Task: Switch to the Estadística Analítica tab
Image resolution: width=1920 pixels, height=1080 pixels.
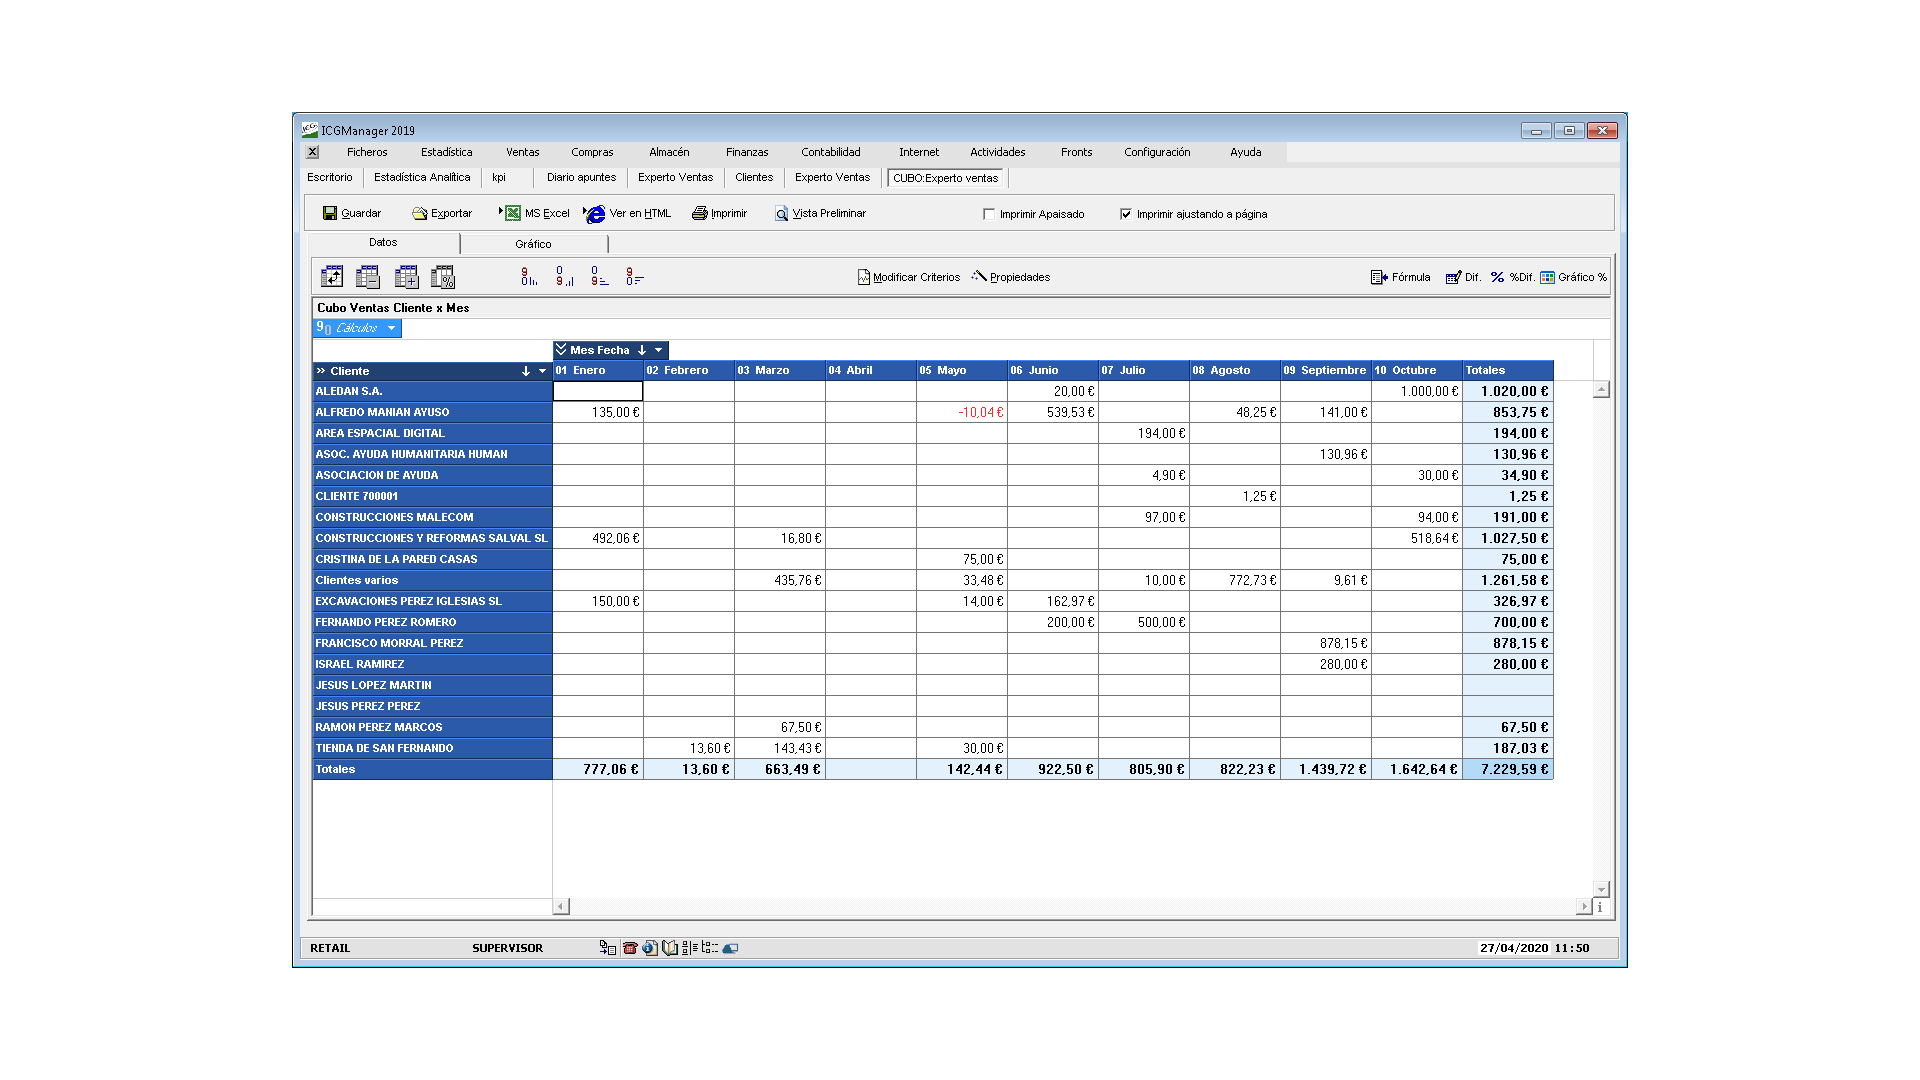Action: coord(422,177)
